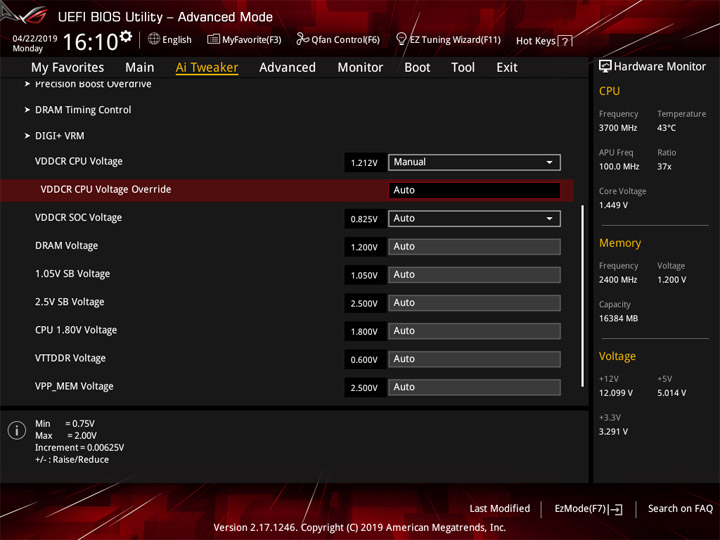Image resolution: width=720 pixels, height=540 pixels.
Task: Open My Favorites tab
Action: click(68, 68)
